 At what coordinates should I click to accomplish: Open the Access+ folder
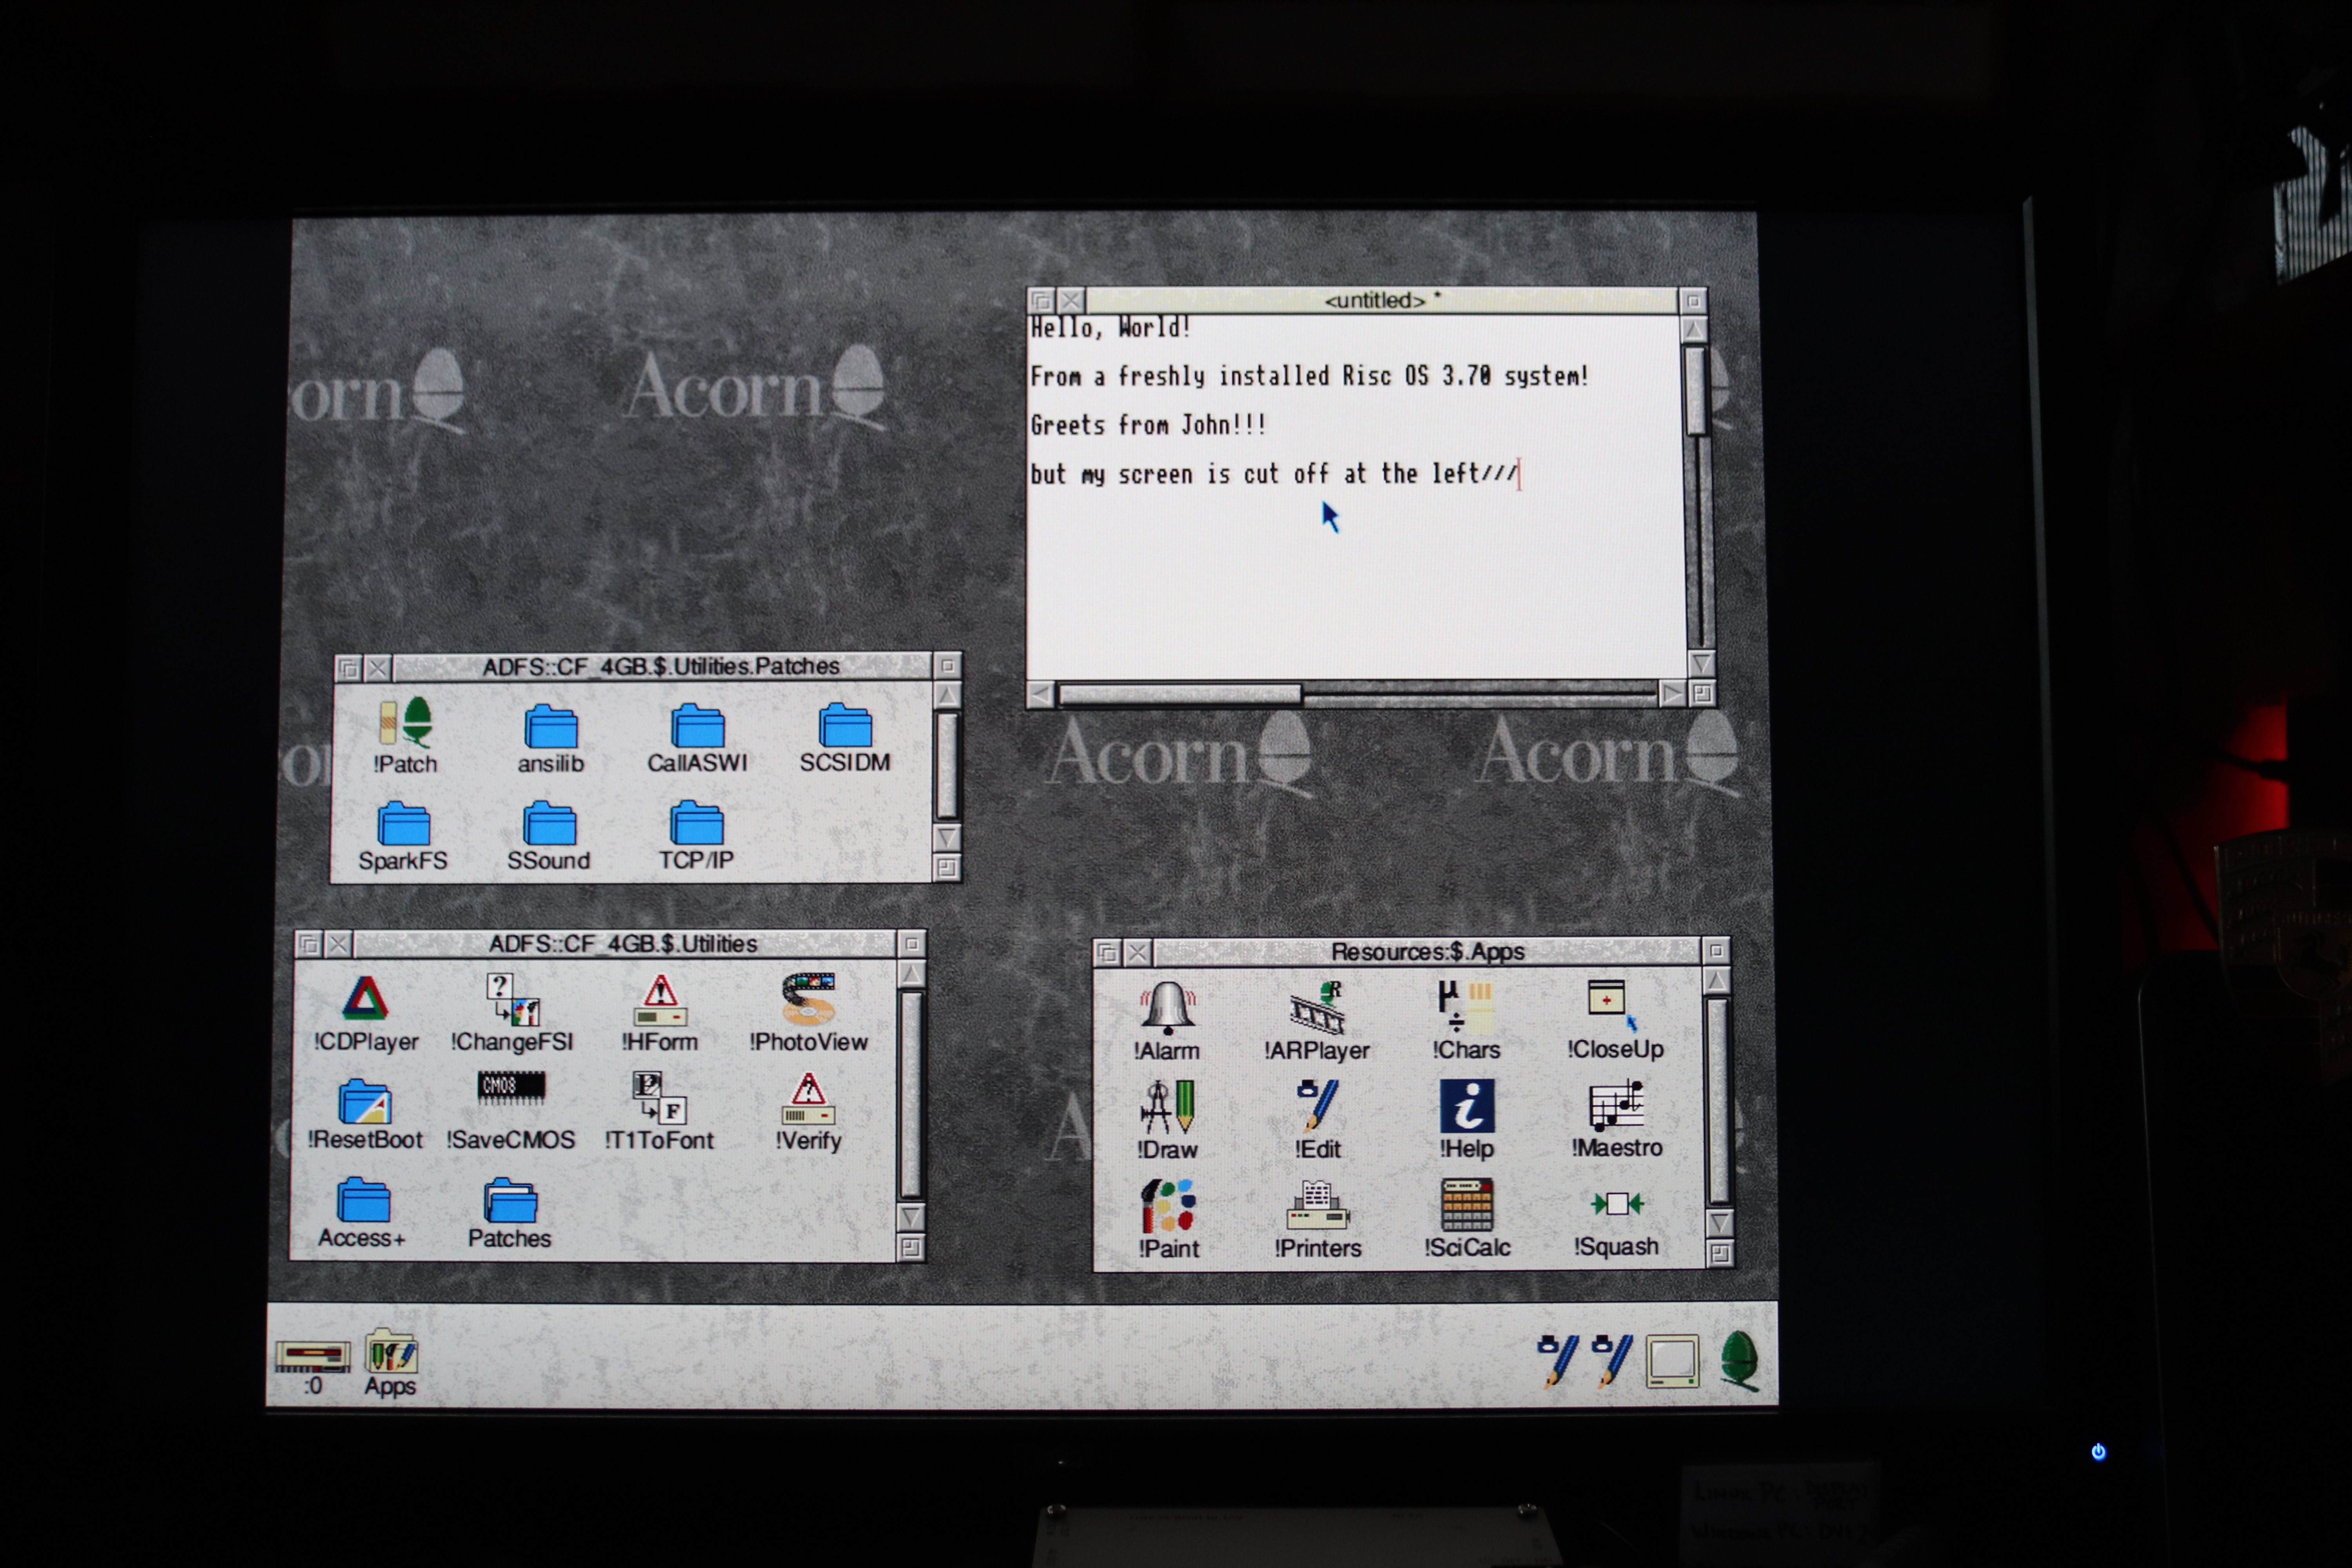(362, 1213)
